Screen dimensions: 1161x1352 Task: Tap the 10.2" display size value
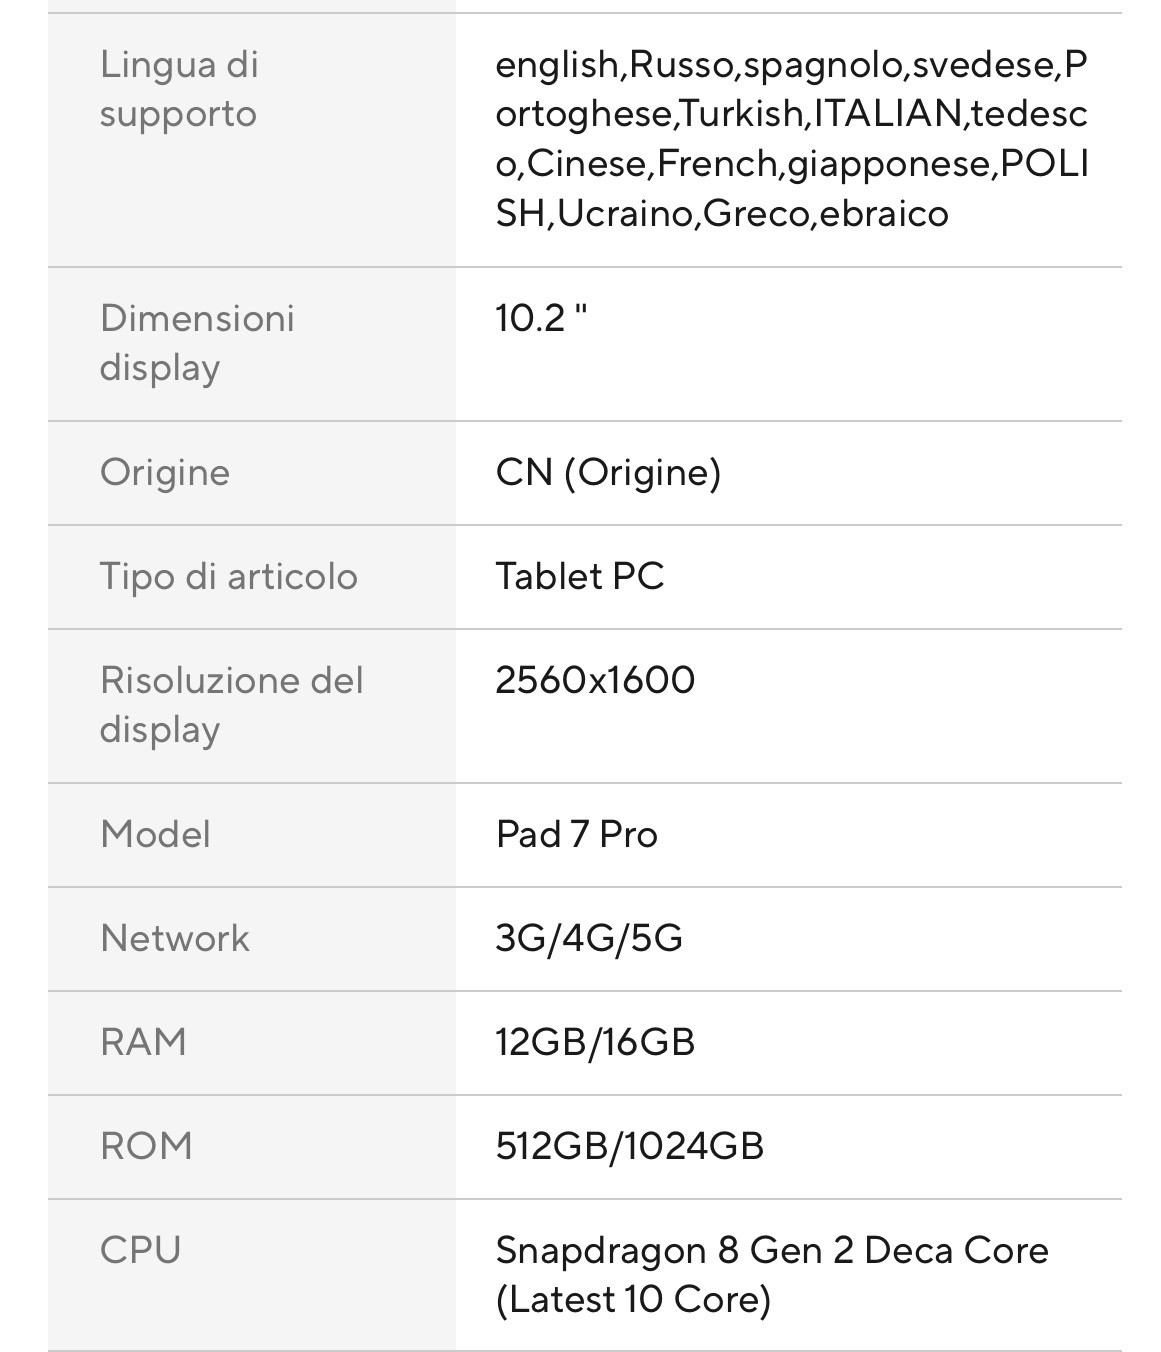point(541,318)
